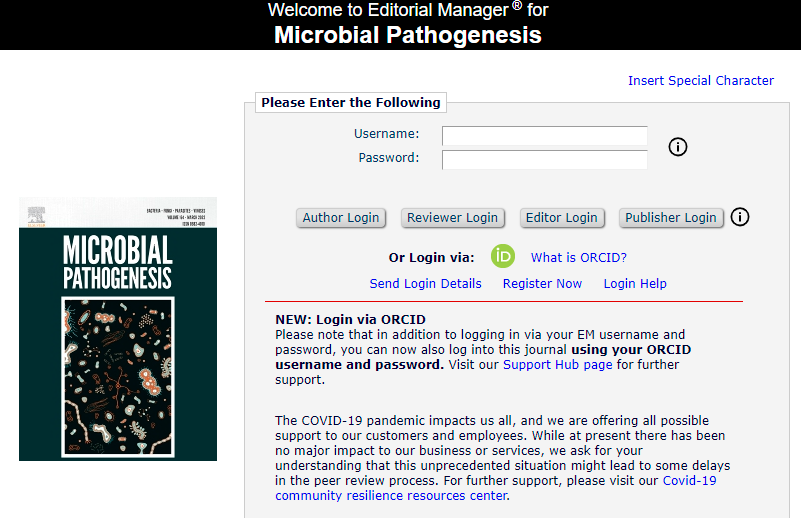Click the info icon beside the Password field
This screenshot has width=801, height=518.
point(677,147)
